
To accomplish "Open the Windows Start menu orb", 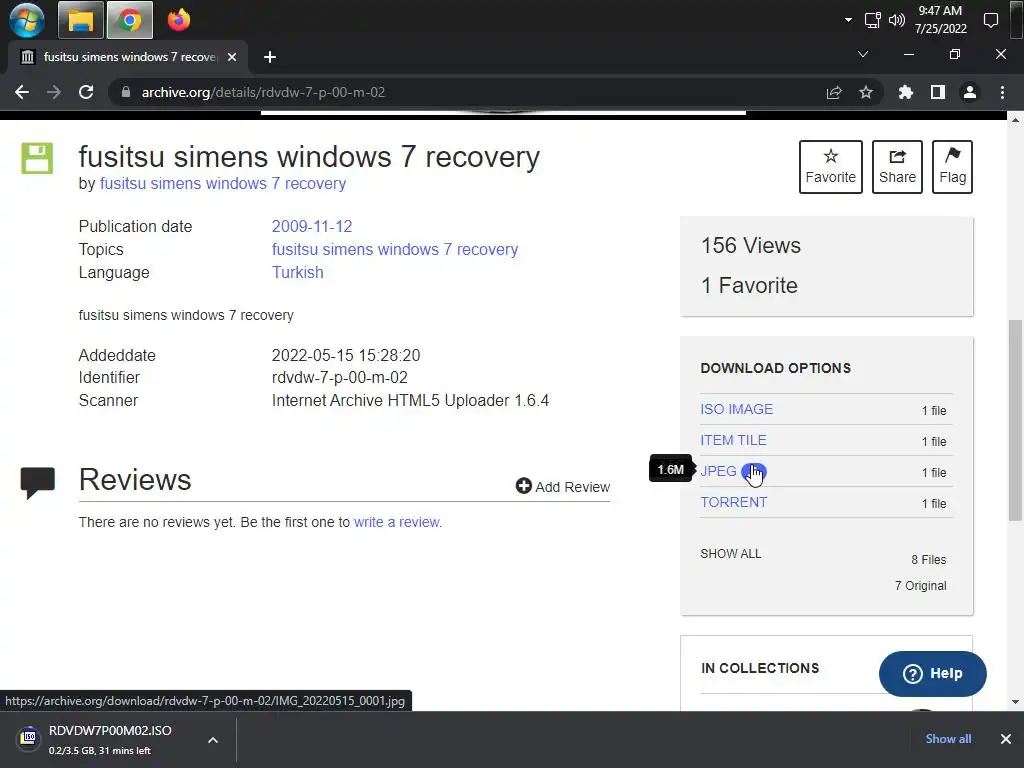I will point(27,20).
